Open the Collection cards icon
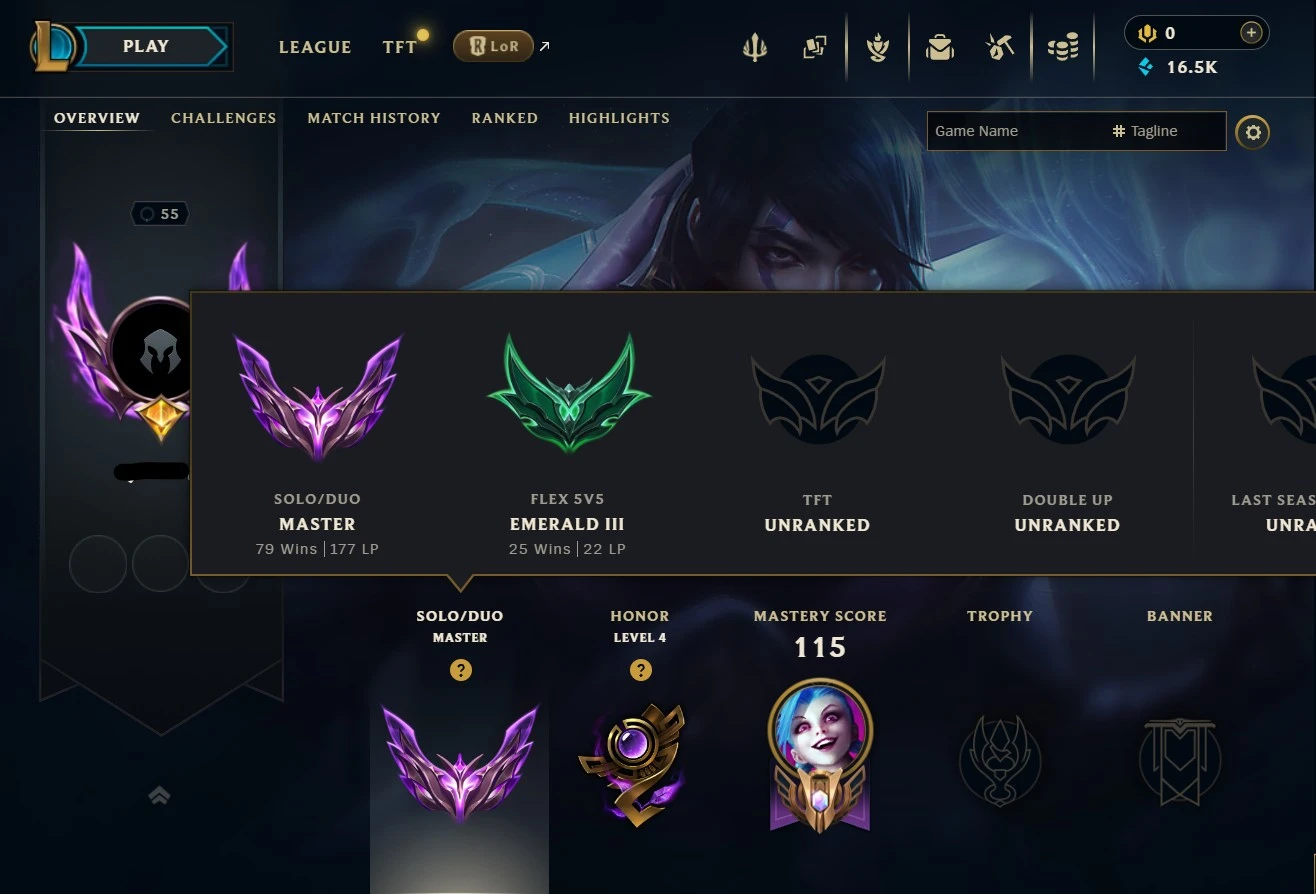The height and width of the screenshot is (894, 1316). pyautogui.click(x=815, y=47)
